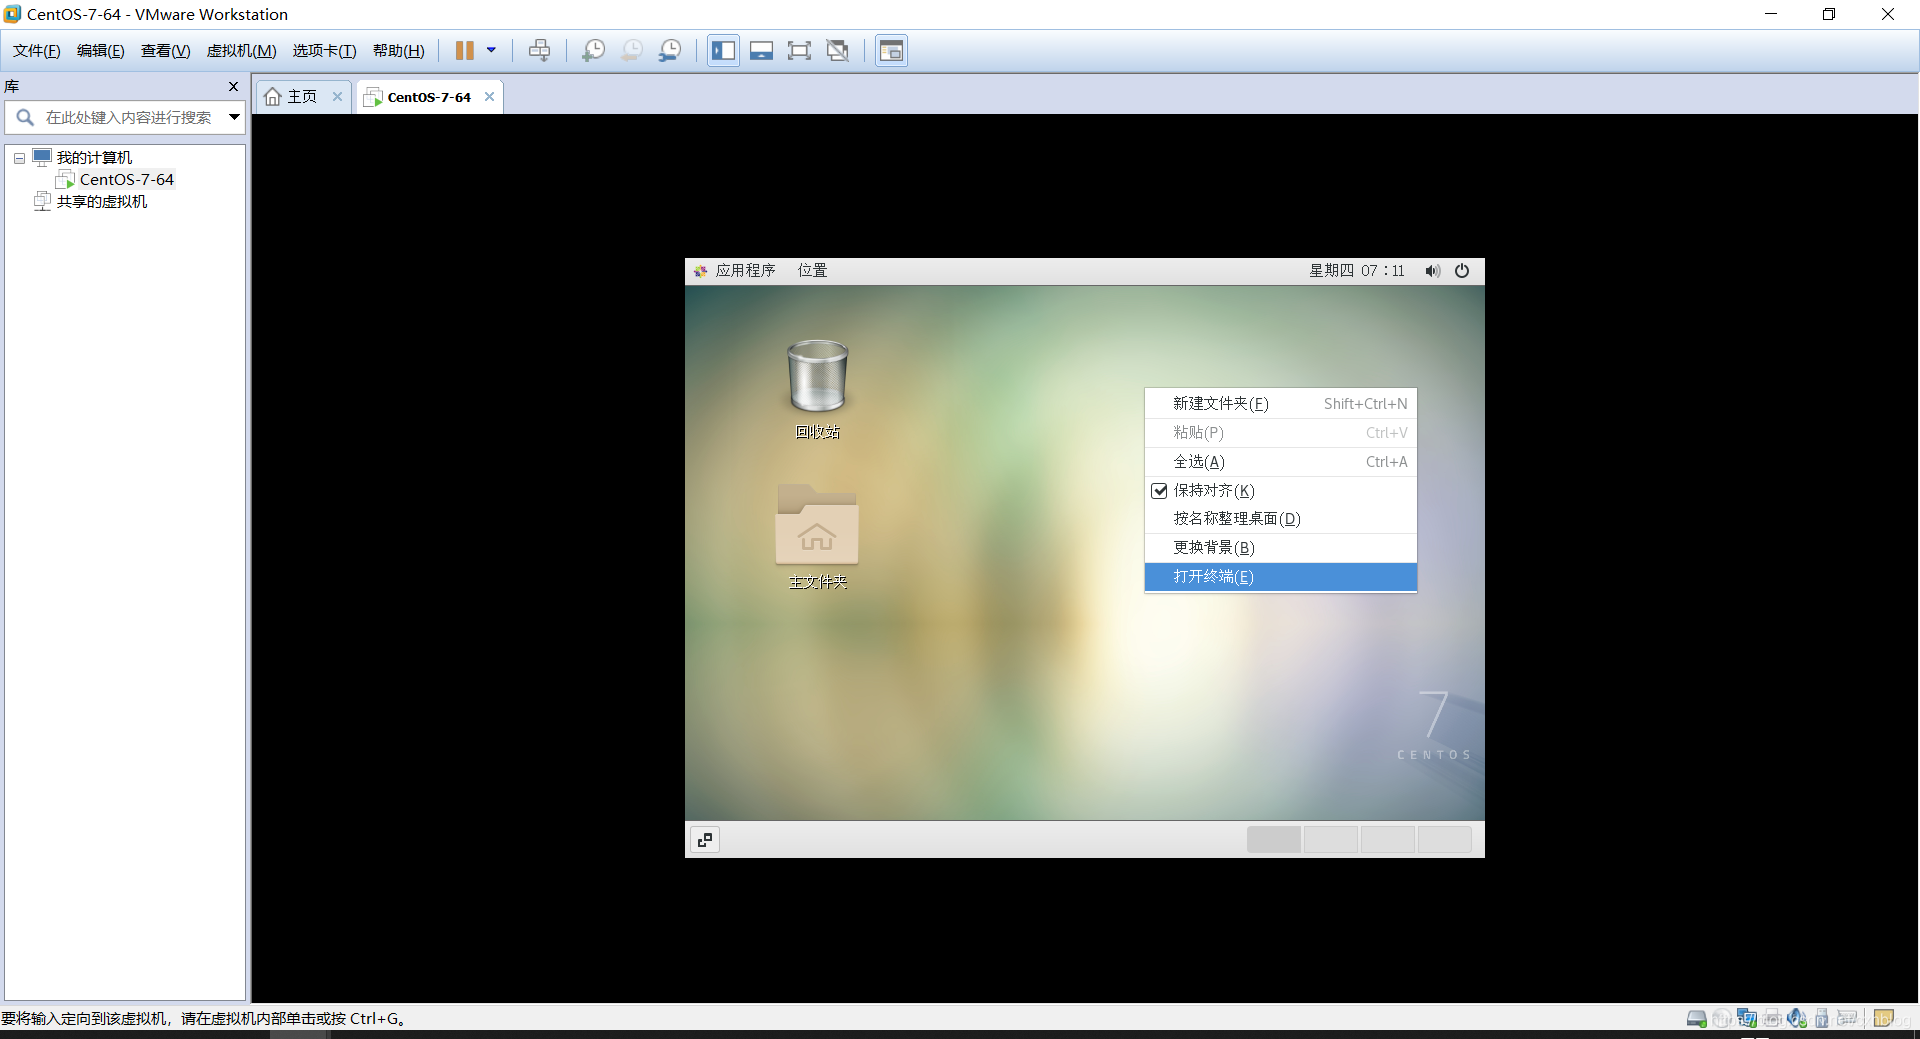
Task: Click the VMware Workstation title bar icon
Action: [12, 14]
